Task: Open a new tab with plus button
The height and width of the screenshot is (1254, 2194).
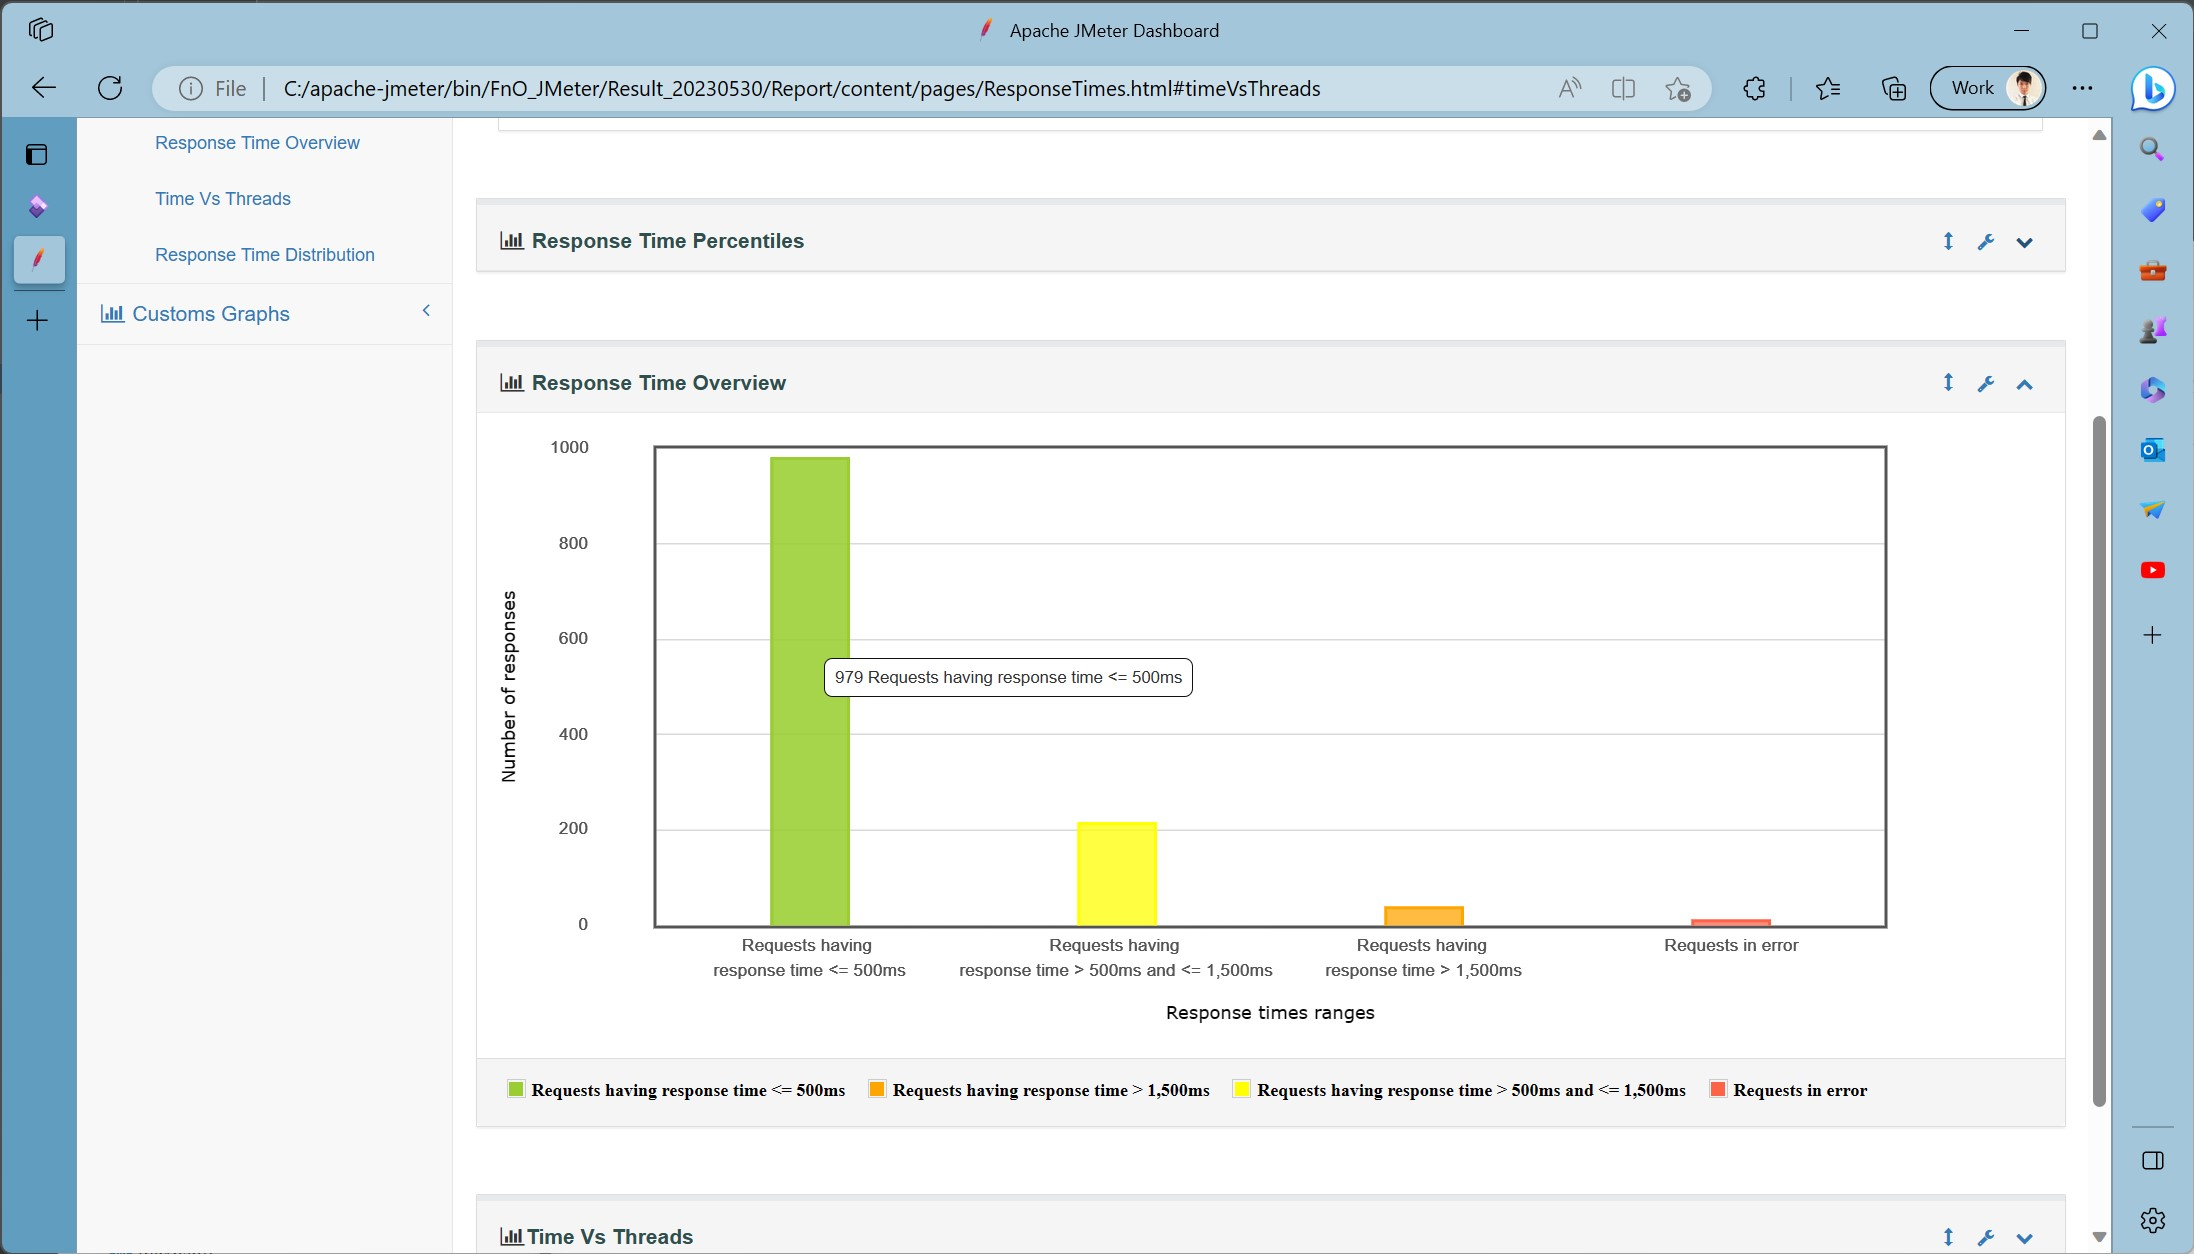Action: click(x=37, y=320)
